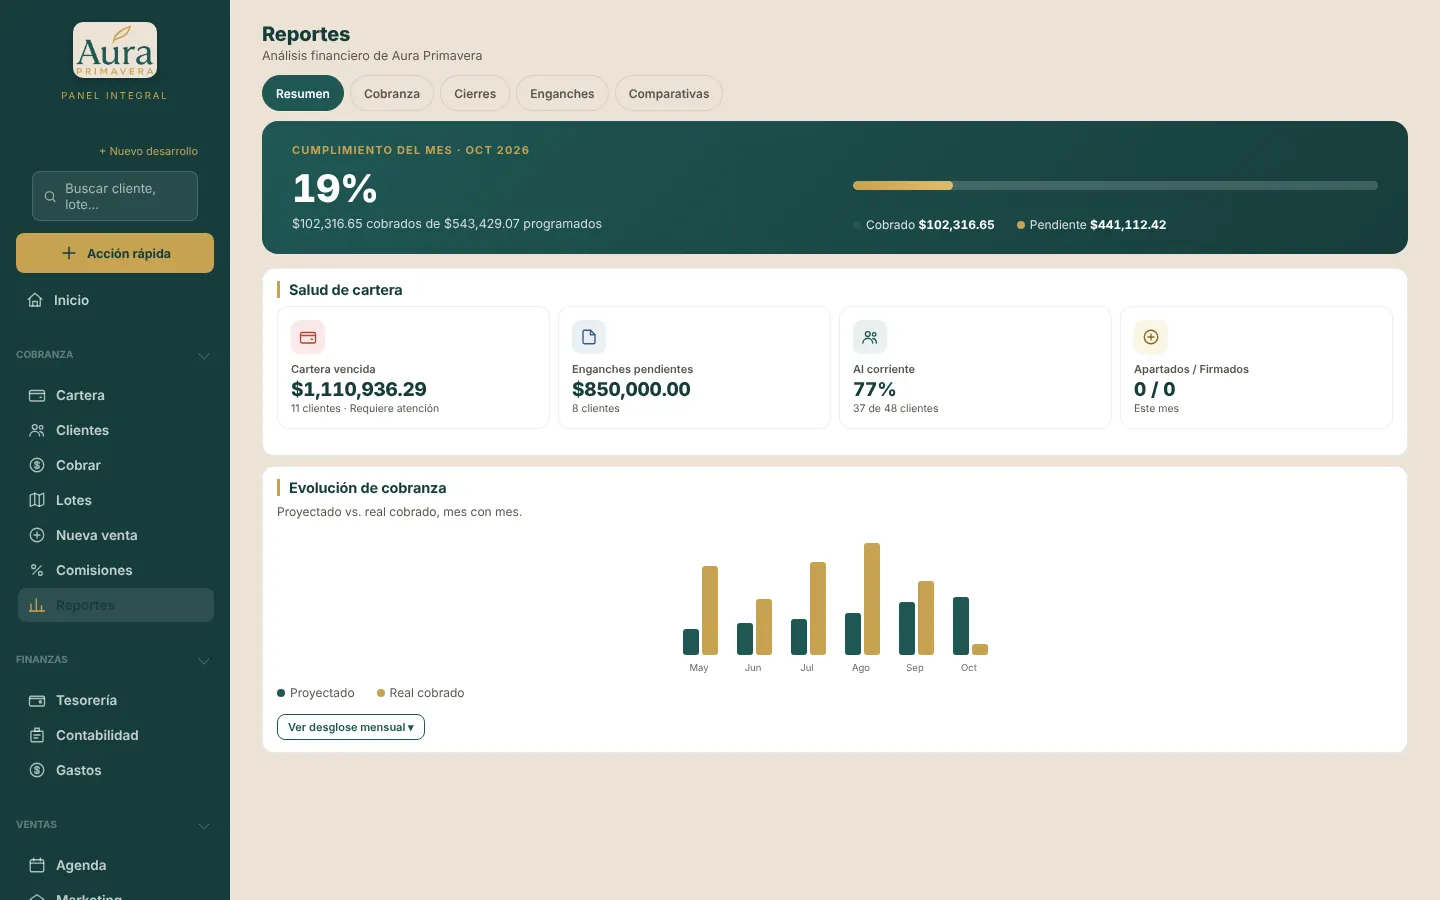Click the Apartados / Firmados plus icon
The image size is (1440, 900).
(x=1151, y=337)
